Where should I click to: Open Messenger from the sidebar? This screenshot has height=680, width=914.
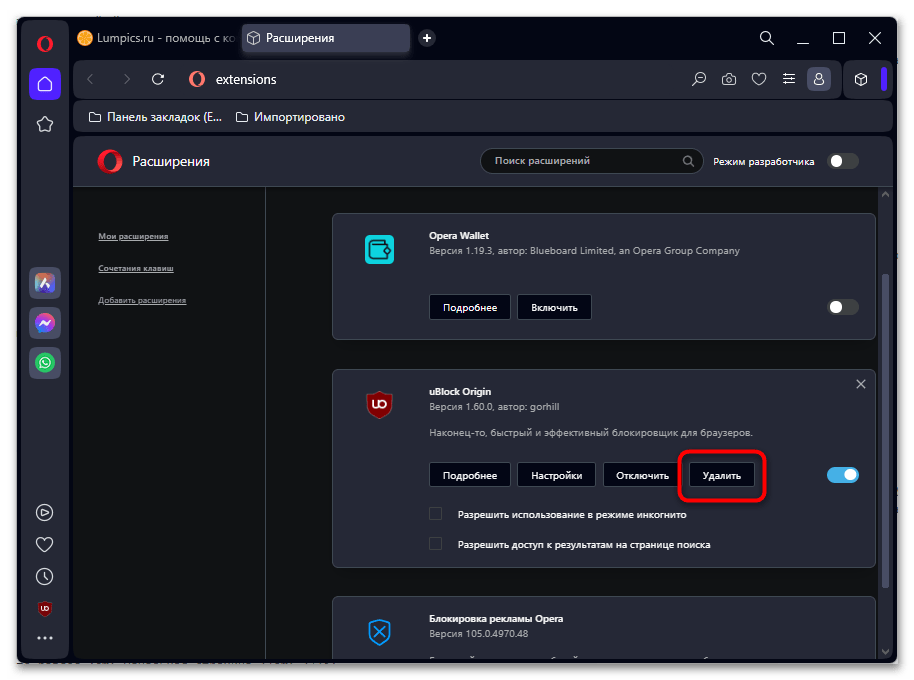45,323
